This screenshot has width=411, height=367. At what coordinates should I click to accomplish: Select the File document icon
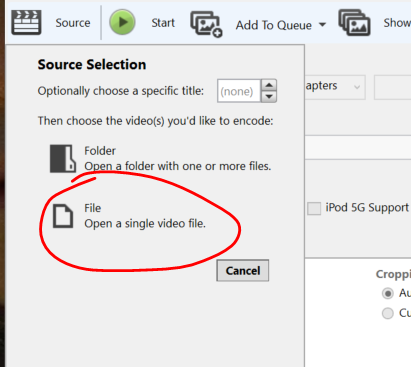[x=63, y=216]
